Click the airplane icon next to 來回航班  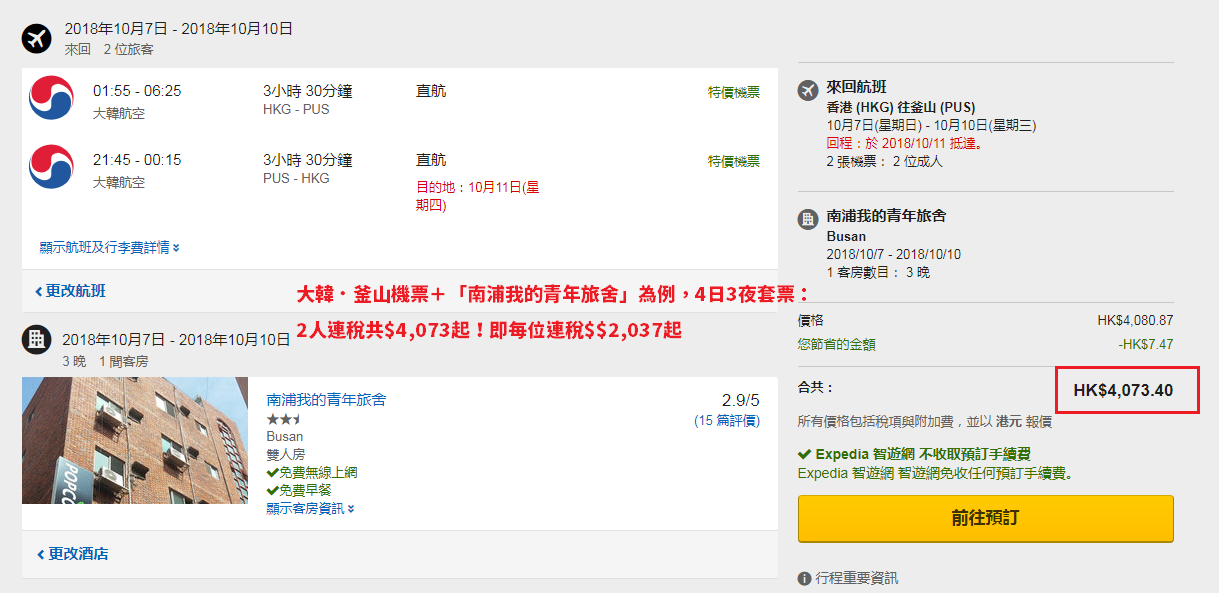click(808, 90)
